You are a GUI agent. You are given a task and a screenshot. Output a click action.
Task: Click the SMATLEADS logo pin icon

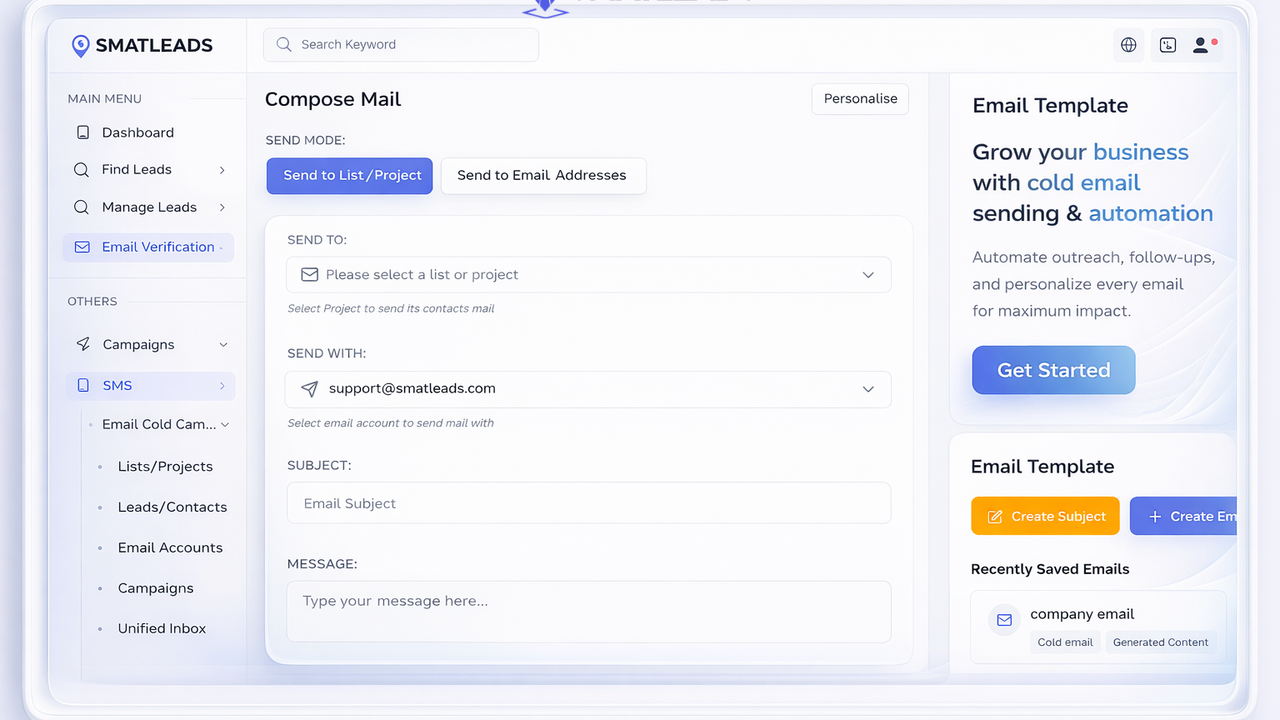tap(81, 45)
